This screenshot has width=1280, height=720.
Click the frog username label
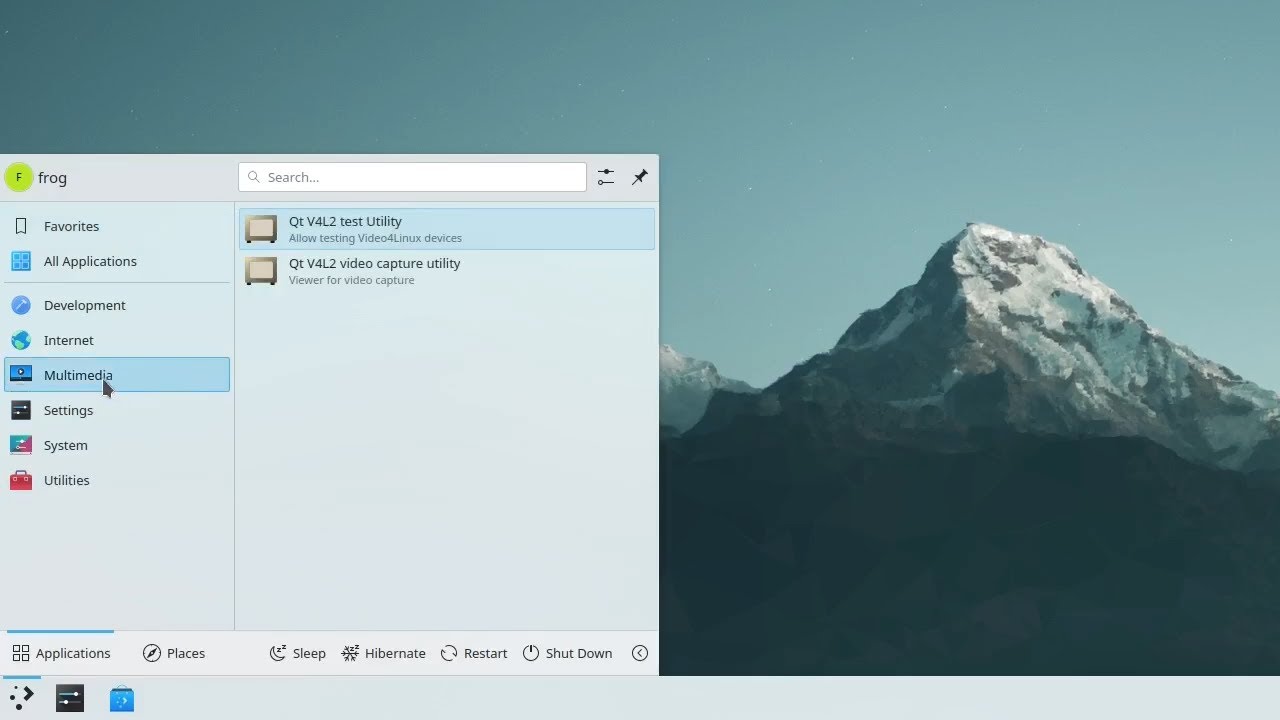[52, 178]
